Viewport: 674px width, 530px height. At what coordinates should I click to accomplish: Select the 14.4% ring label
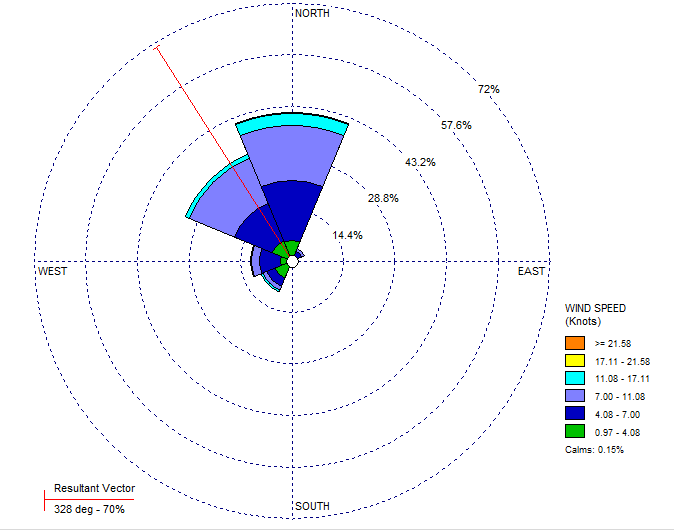click(347, 235)
